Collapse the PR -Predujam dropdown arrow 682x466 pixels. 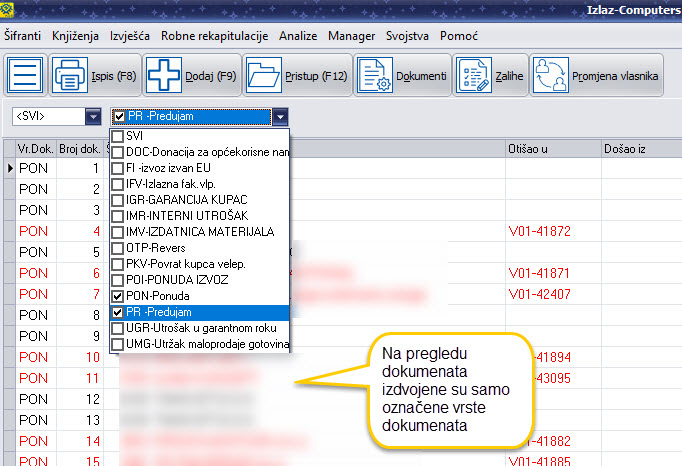coord(280,116)
